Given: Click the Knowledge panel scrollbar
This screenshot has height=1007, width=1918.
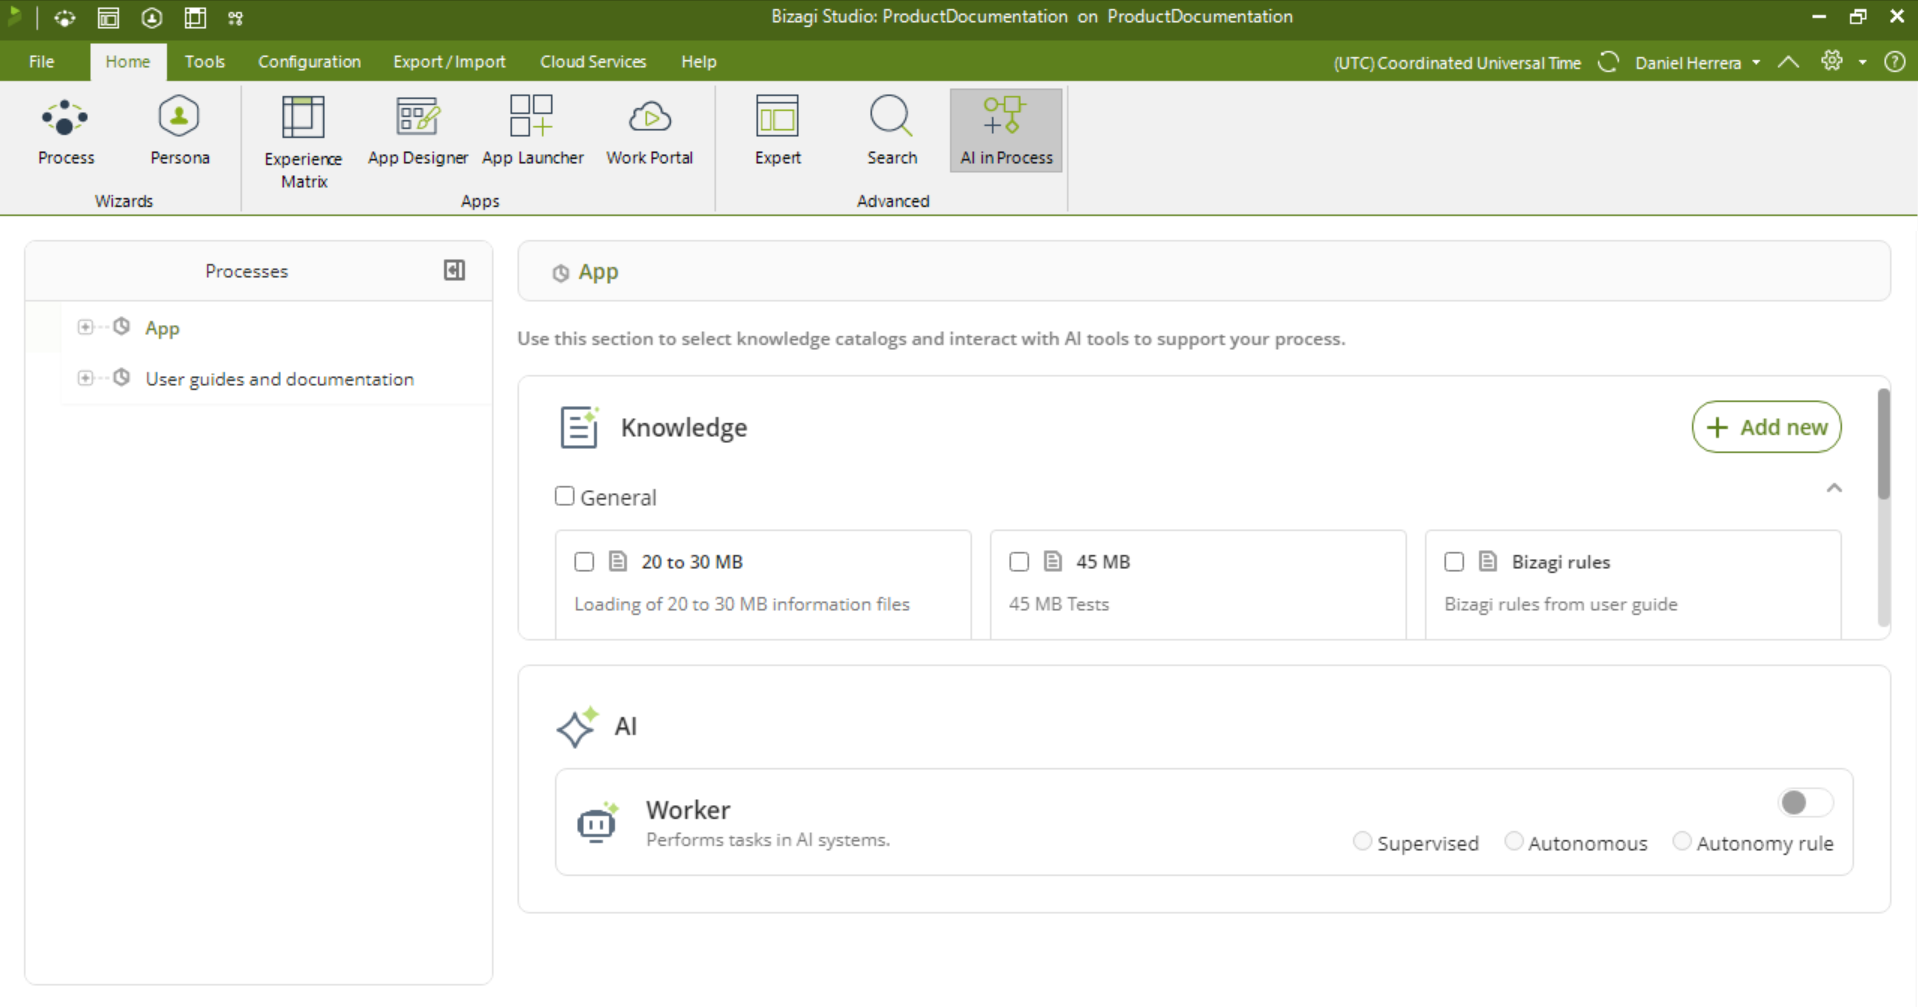Looking at the screenshot, I should click(x=1883, y=445).
